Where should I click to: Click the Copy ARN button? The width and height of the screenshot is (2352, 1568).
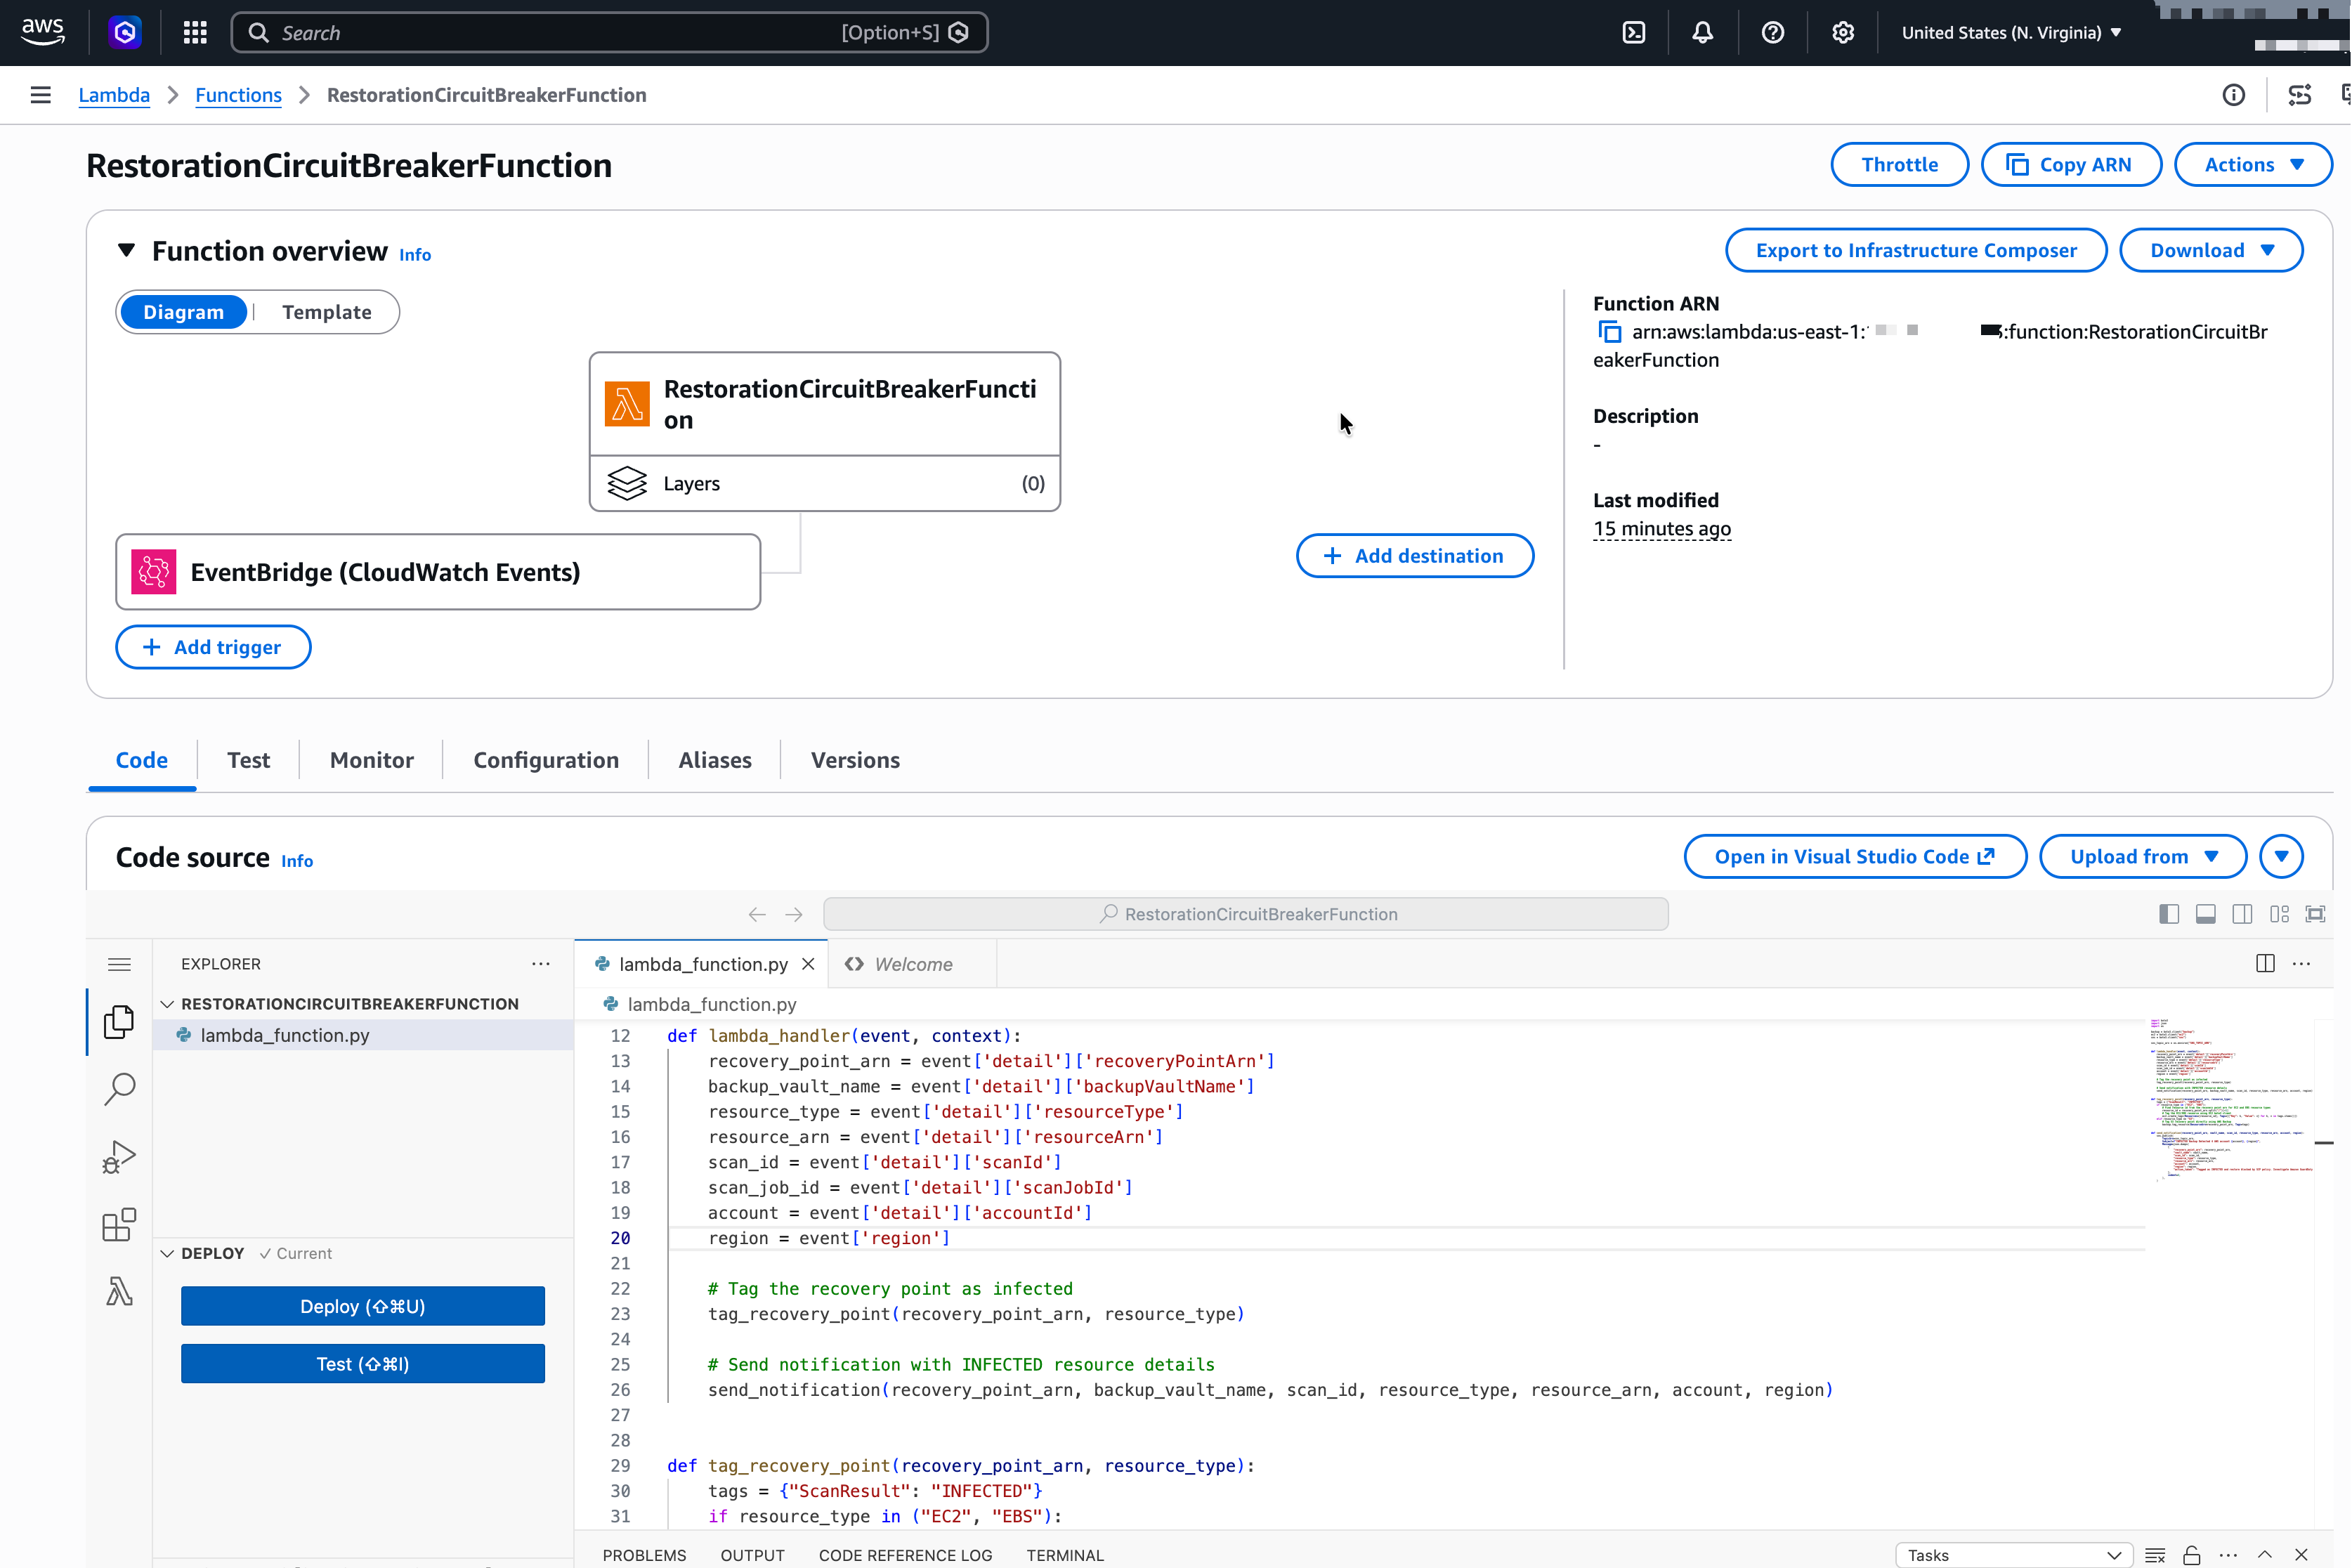2071,165
